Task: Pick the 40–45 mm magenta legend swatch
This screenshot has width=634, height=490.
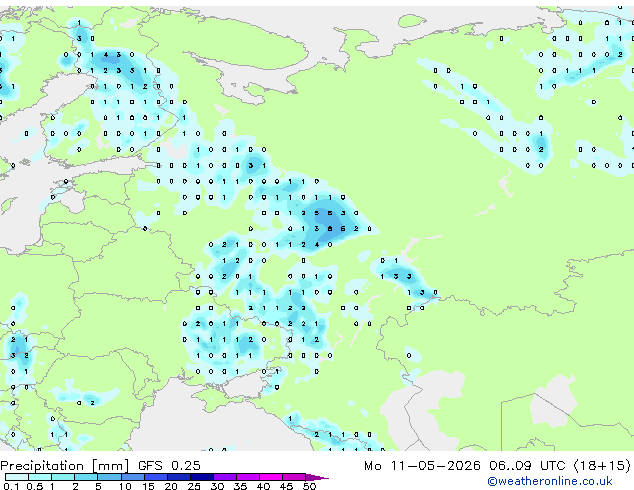Action: point(271,477)
